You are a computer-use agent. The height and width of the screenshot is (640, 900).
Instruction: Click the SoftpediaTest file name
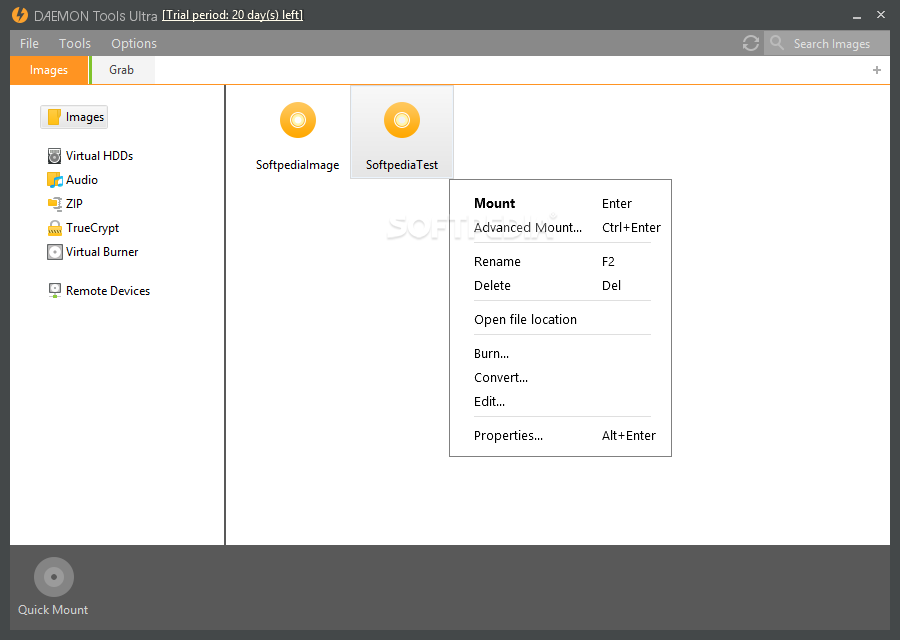tap(402, 165)
